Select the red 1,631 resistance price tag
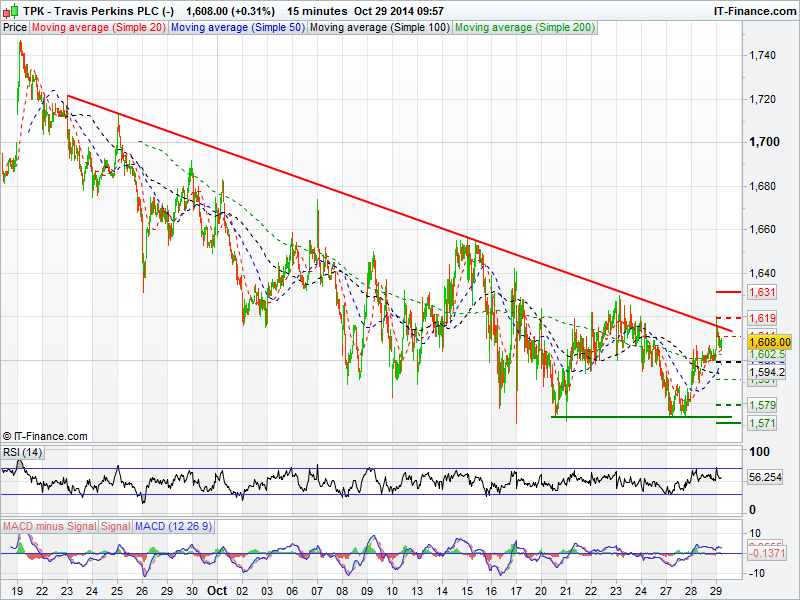The height and width of the screenshot is (600, 800). click(x=762, y=292)
